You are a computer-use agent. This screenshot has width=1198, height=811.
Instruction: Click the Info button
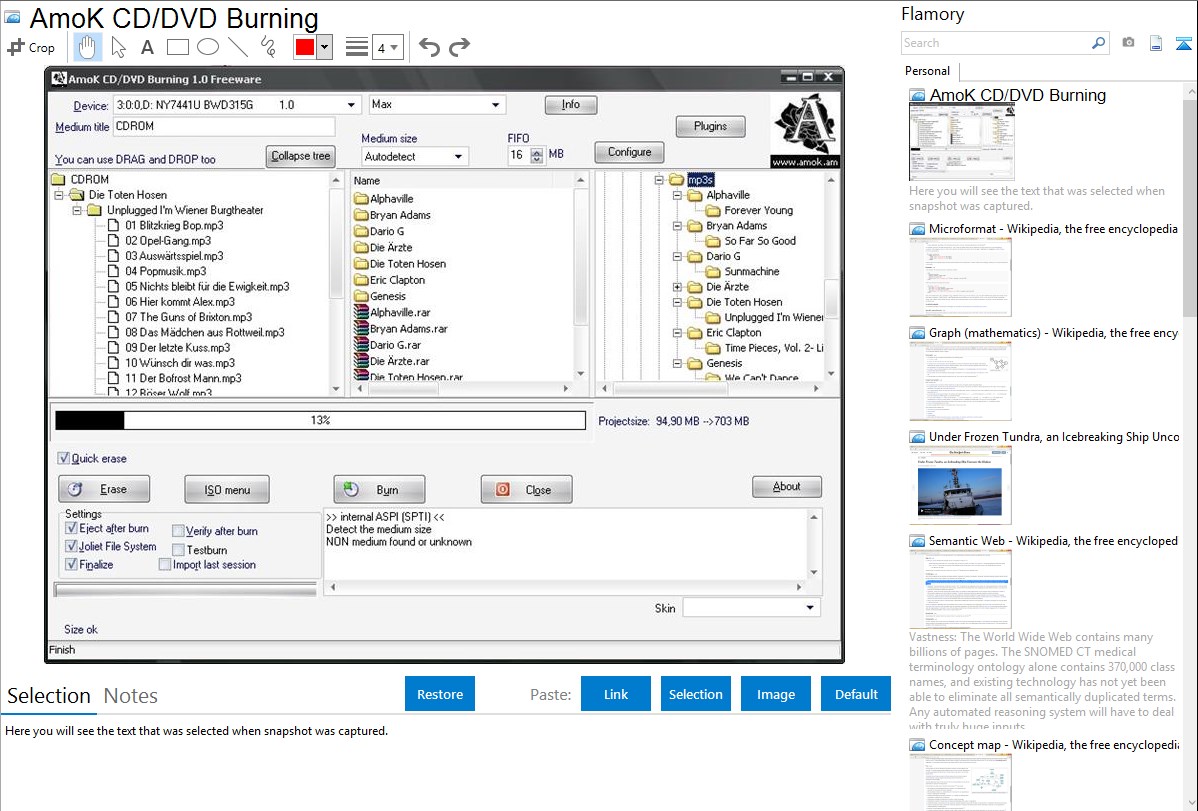point(571,105)
